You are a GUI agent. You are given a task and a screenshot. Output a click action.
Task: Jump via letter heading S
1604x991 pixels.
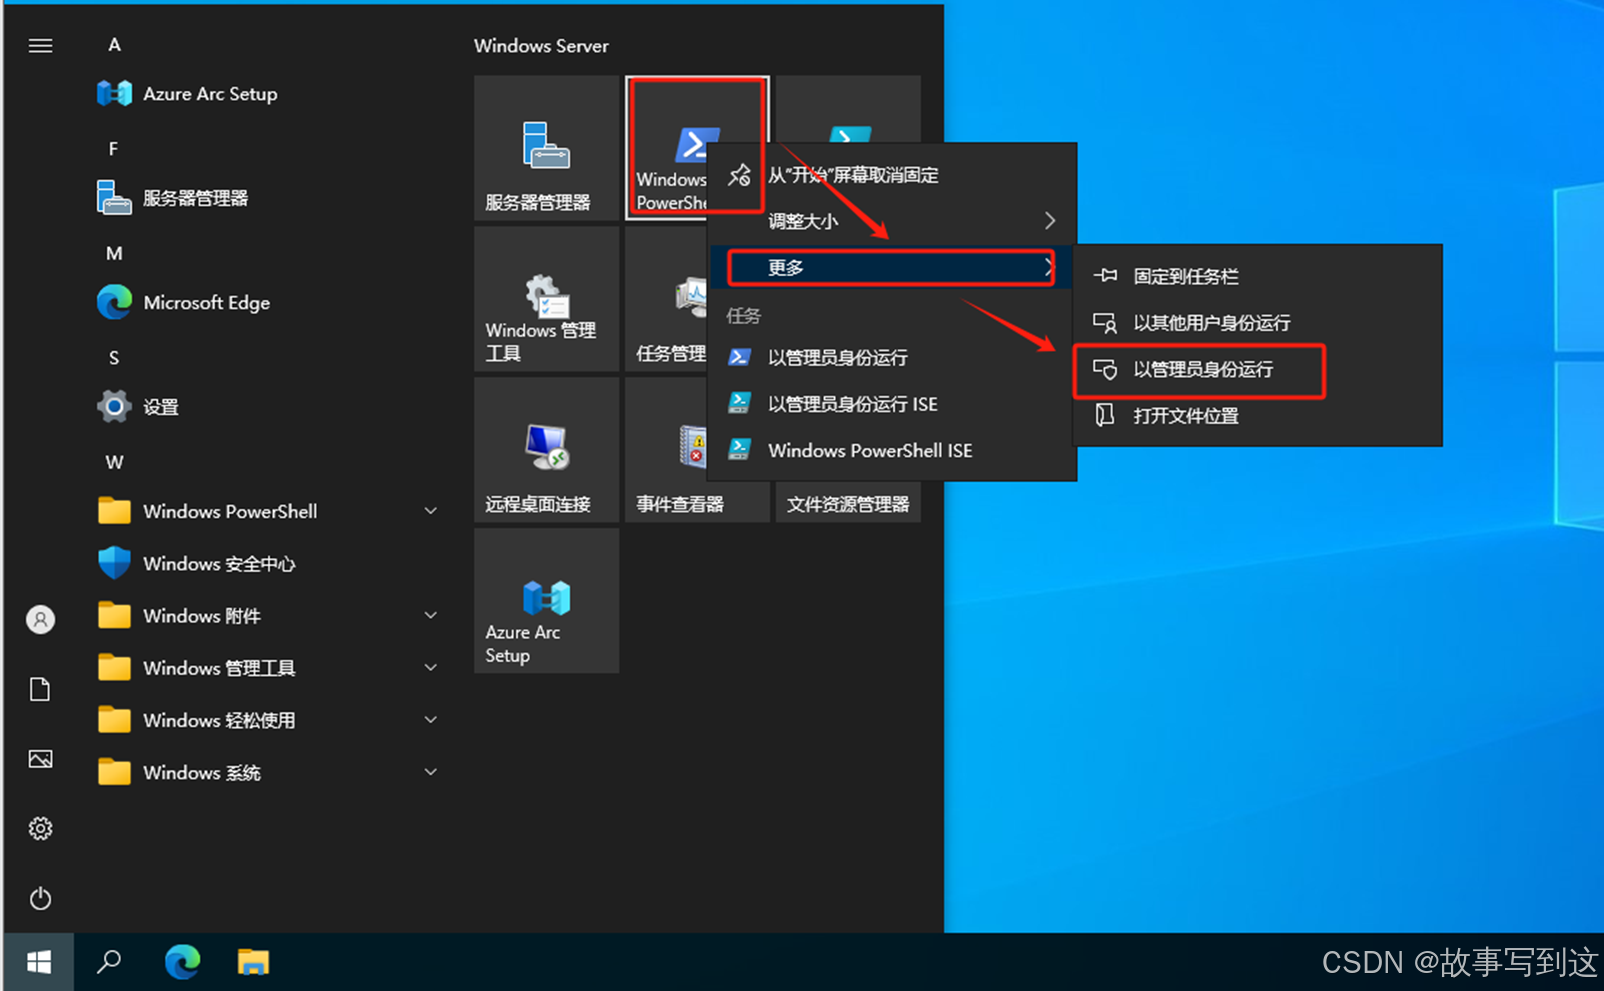point(114,358)
